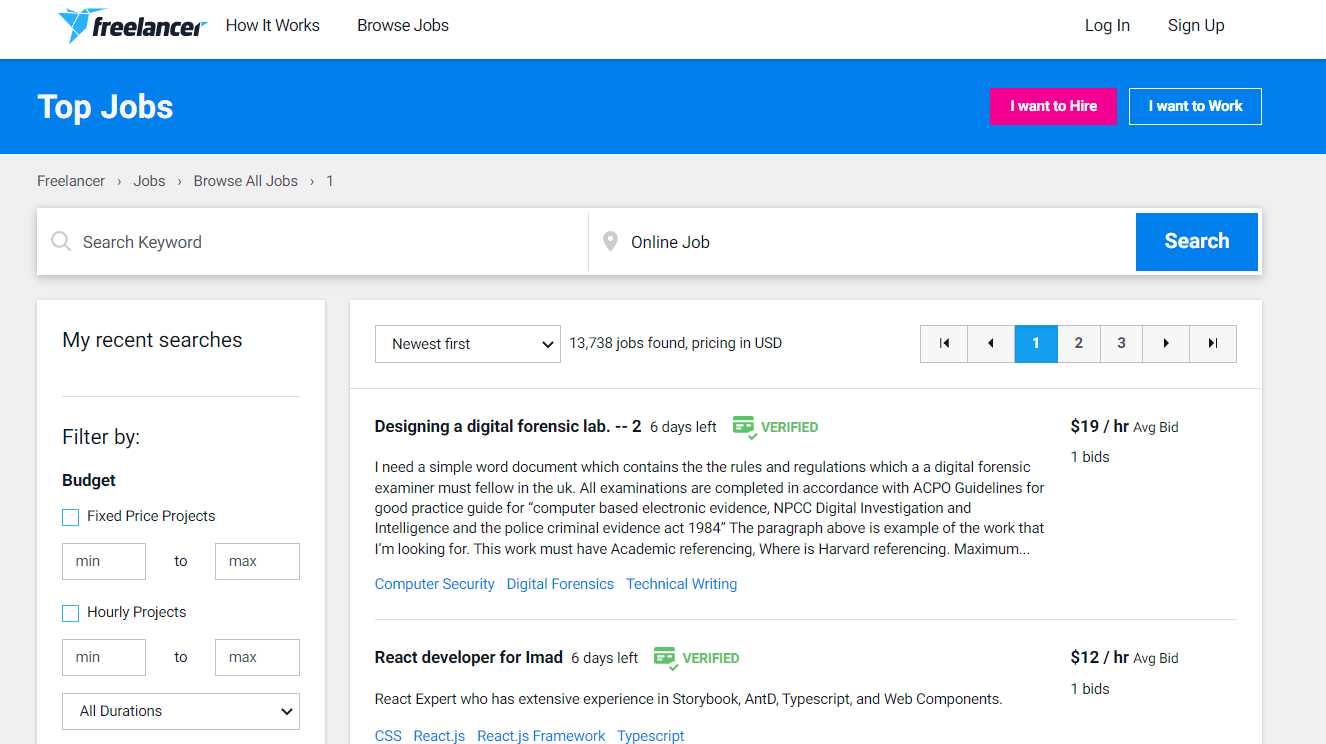Open the All Durations dropdown
The width and height of the screenshot is (1326, 744).
click(x=181, y=711)
